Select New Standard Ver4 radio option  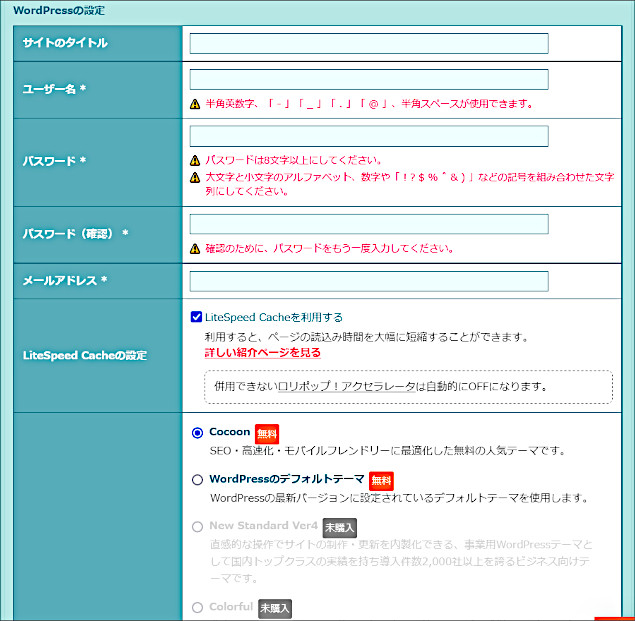pyautogui.click(x=197, y=527)
